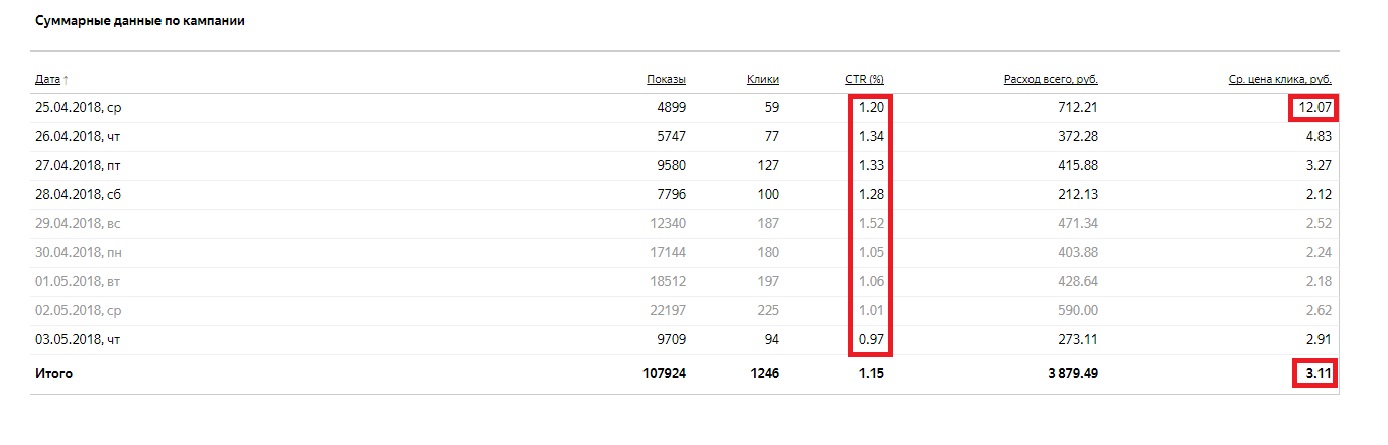The height and width of the screenshot is (445, 1388).
Task: Sort by CTR (%) column header
Action: tap(864, 80)
